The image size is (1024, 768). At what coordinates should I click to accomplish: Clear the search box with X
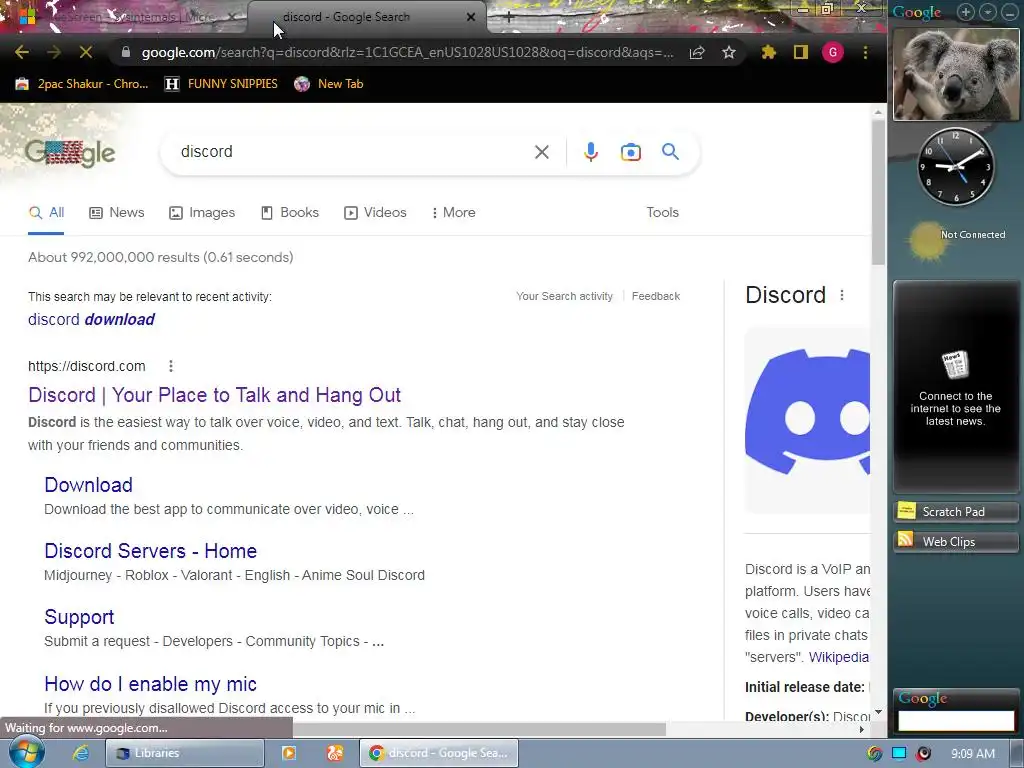(x=541, y=152)
